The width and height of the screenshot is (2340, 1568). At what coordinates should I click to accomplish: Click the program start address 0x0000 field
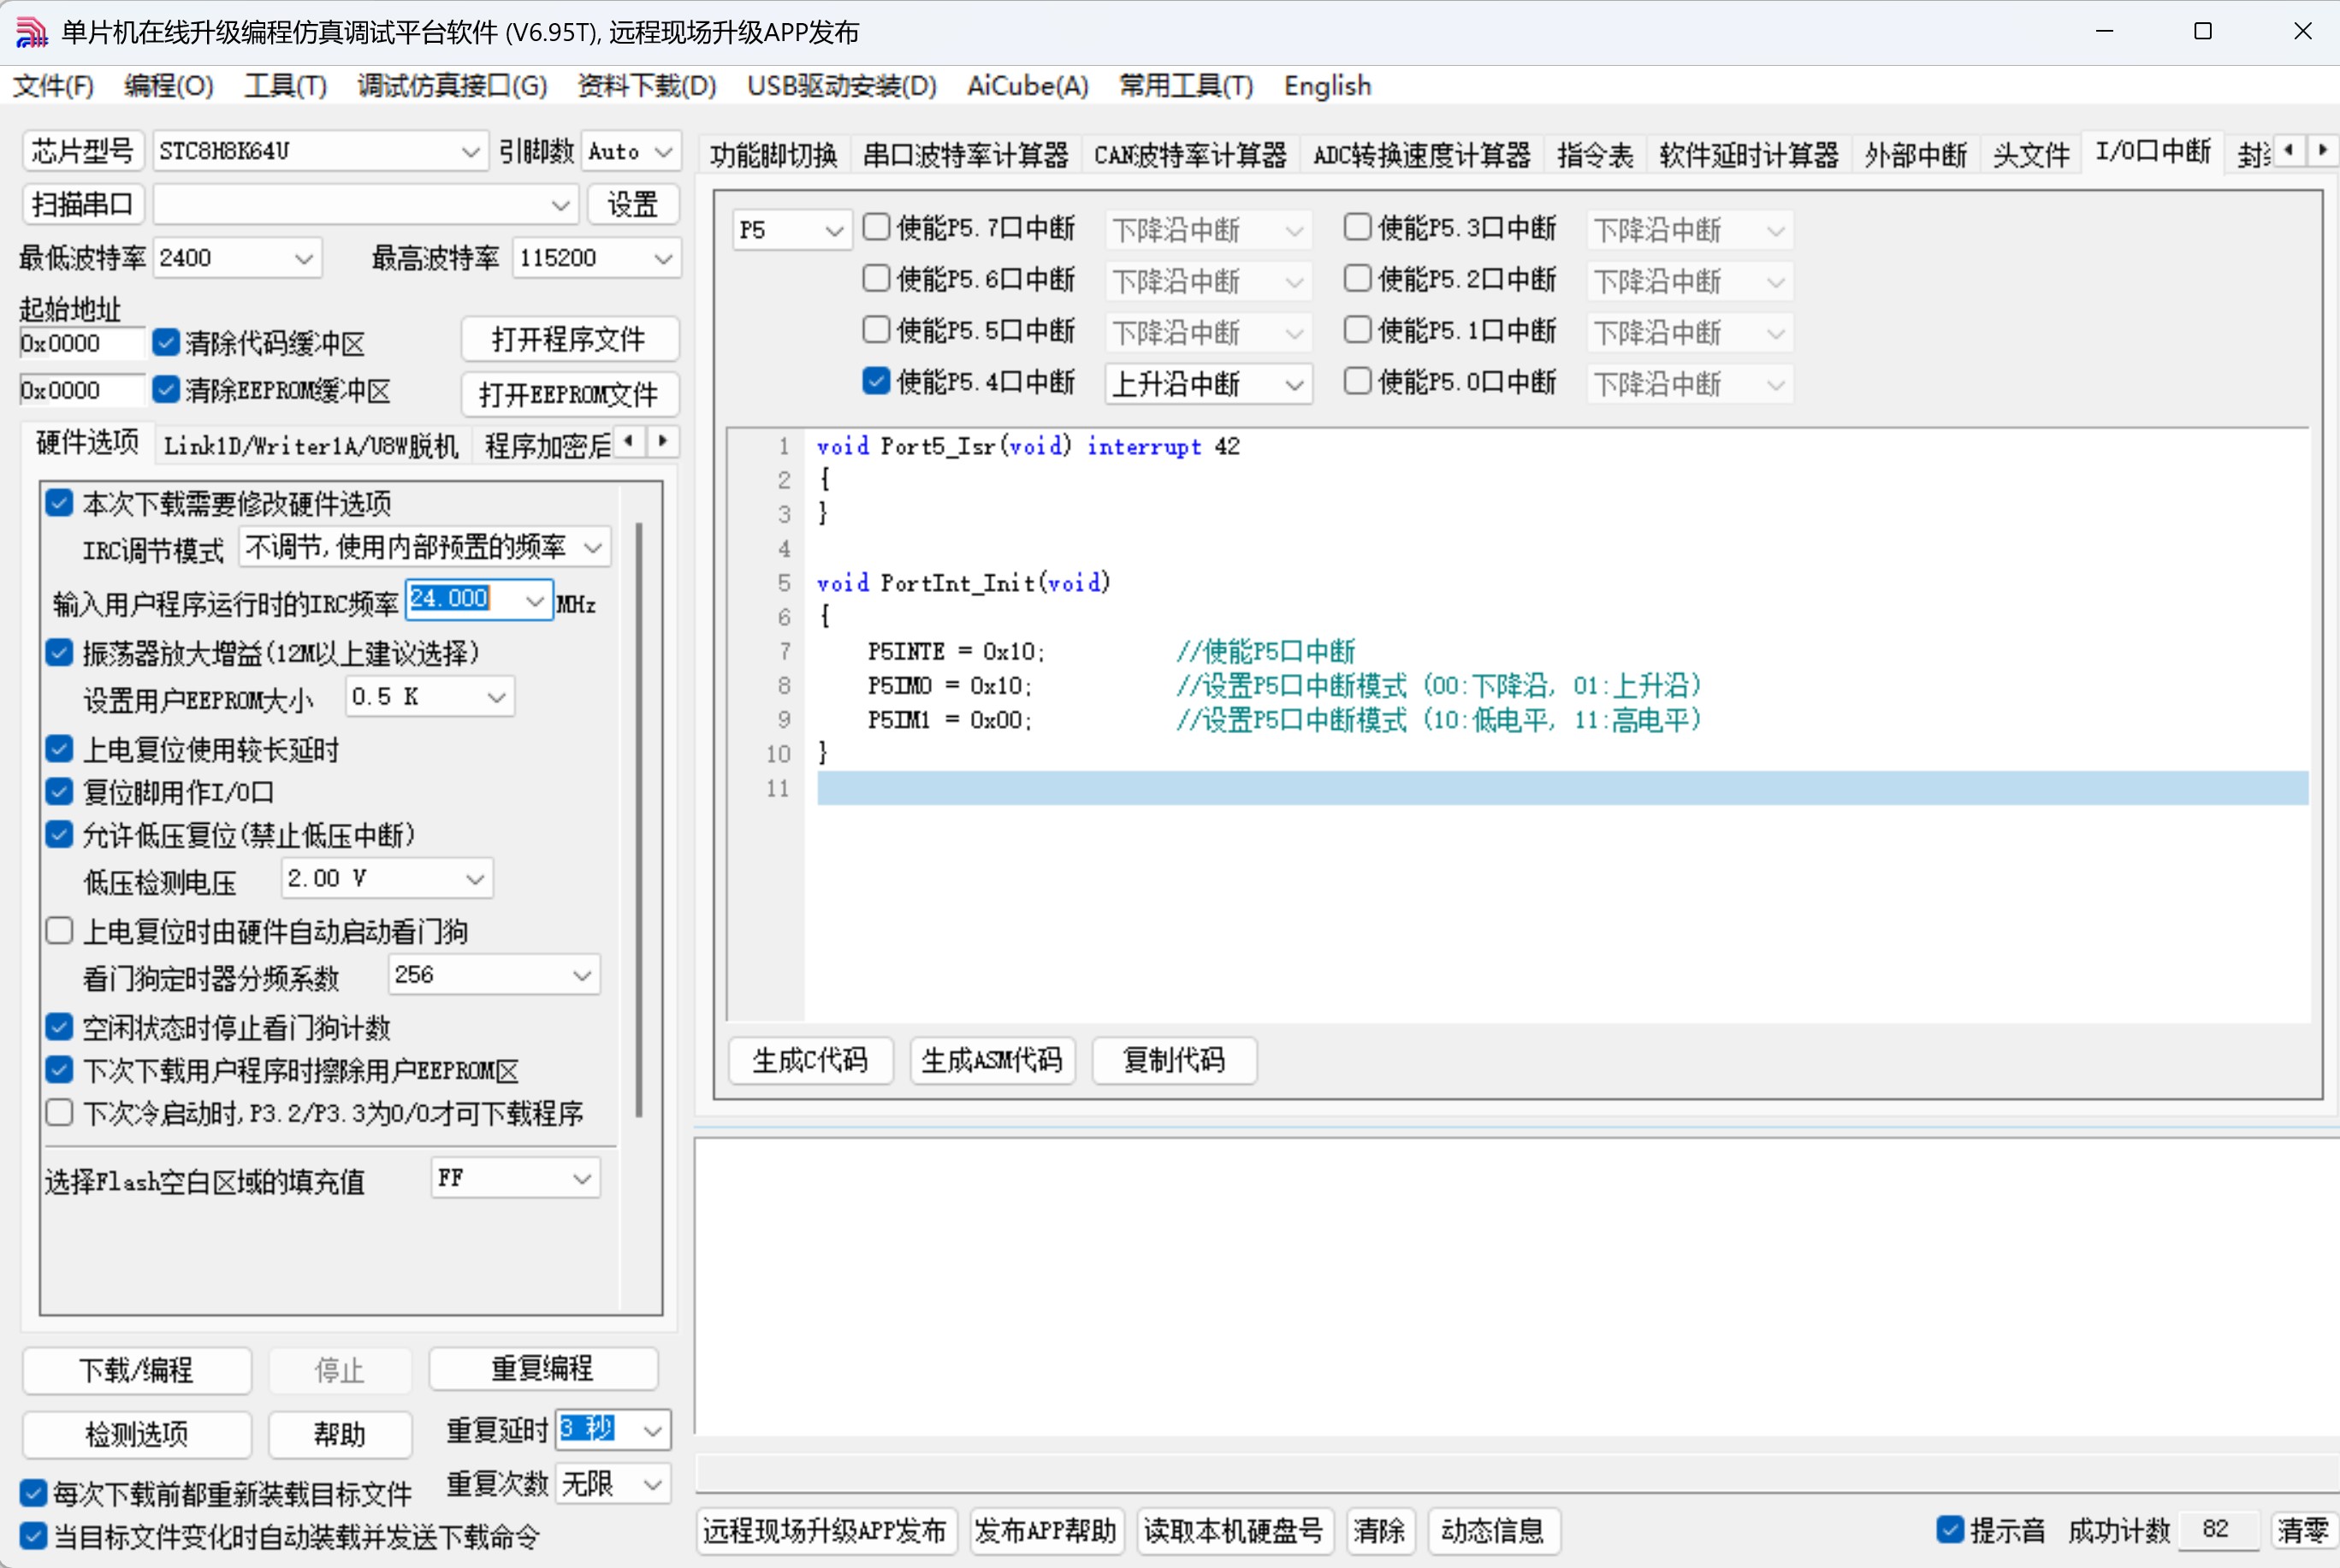81,343
